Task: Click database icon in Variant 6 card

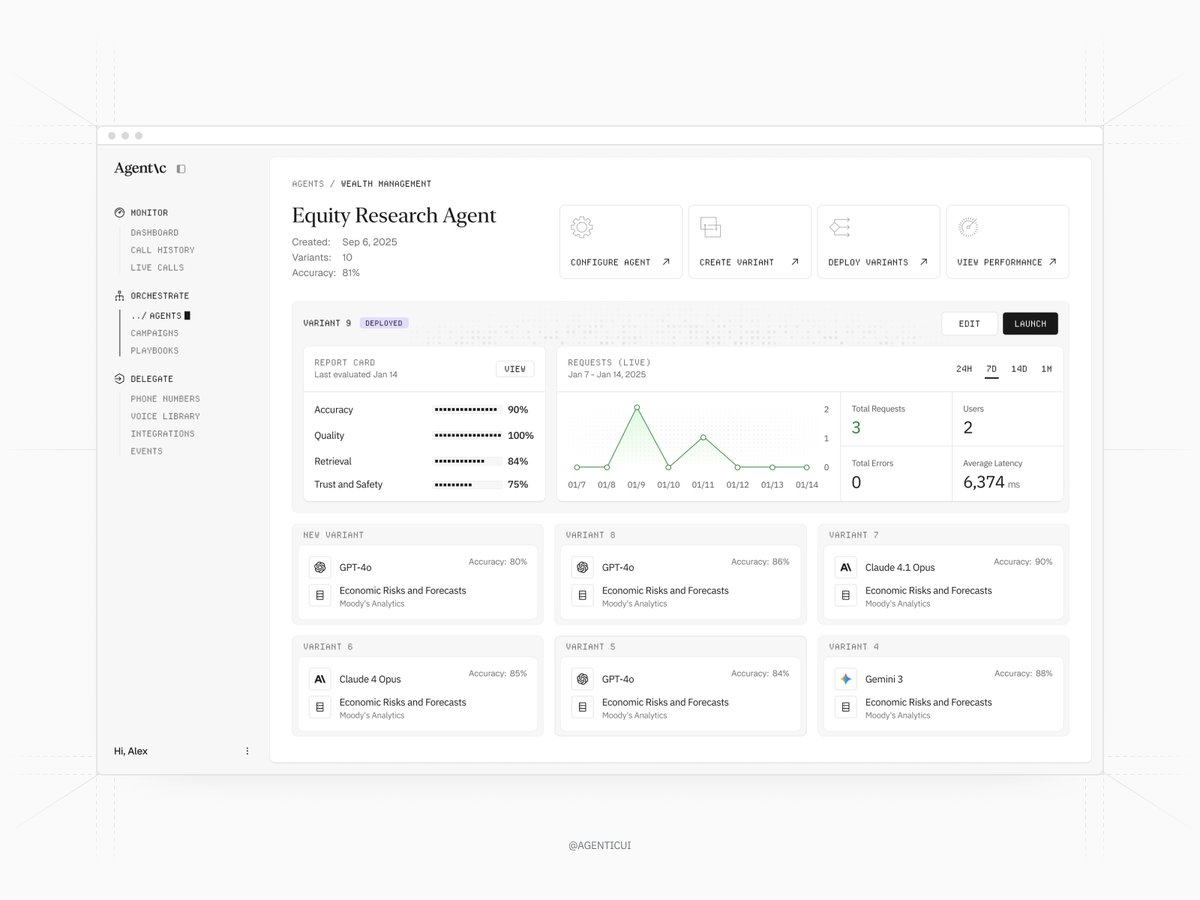Action: pyautogui.click(x=320, y=707)
